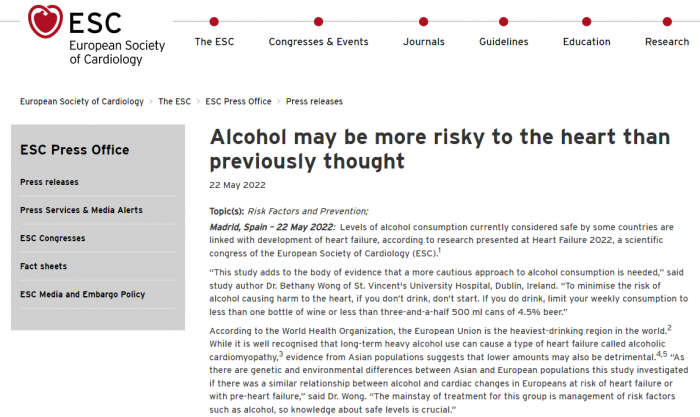700x417 pixels.
Task: Open the Research menu
Action: pyautogui.click(x=666, y=42)
